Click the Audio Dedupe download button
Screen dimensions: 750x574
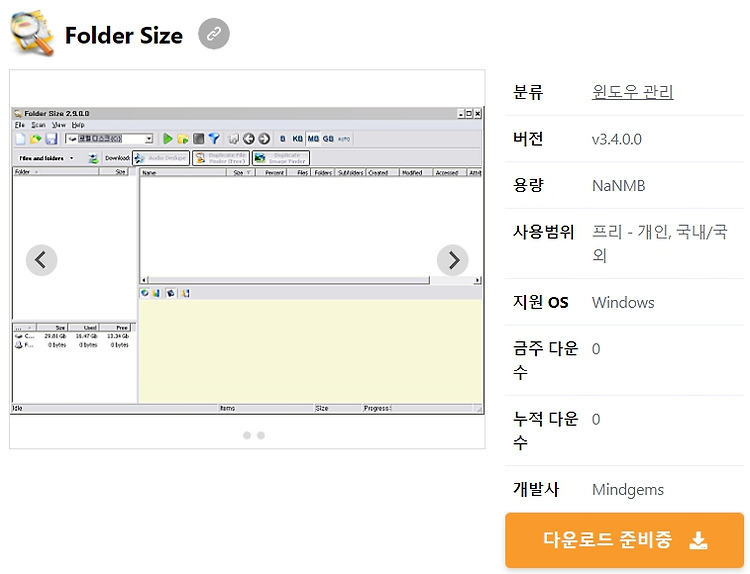pyautogui.click(x=161, y=158)
